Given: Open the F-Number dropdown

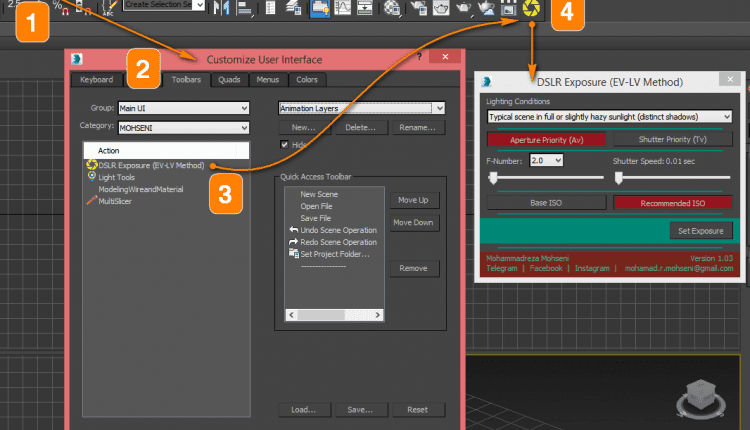Looking at the screenshot, I should 546,161.
